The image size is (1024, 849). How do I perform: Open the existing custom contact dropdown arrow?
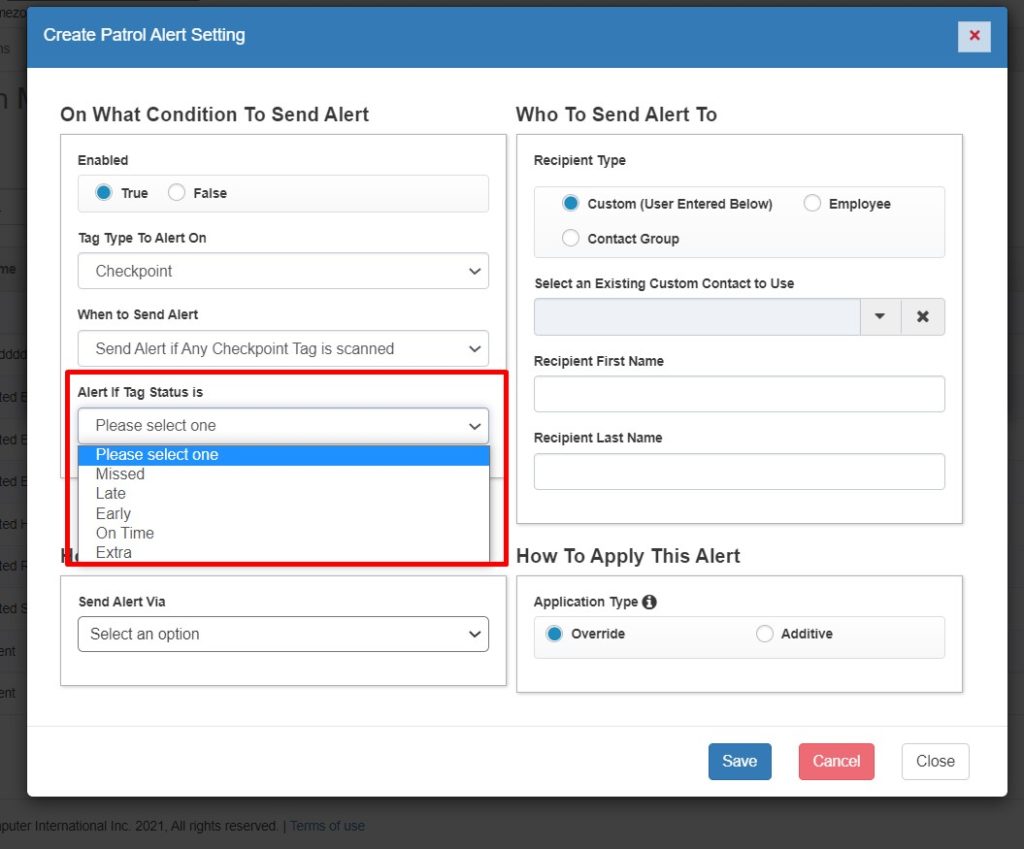880,316
